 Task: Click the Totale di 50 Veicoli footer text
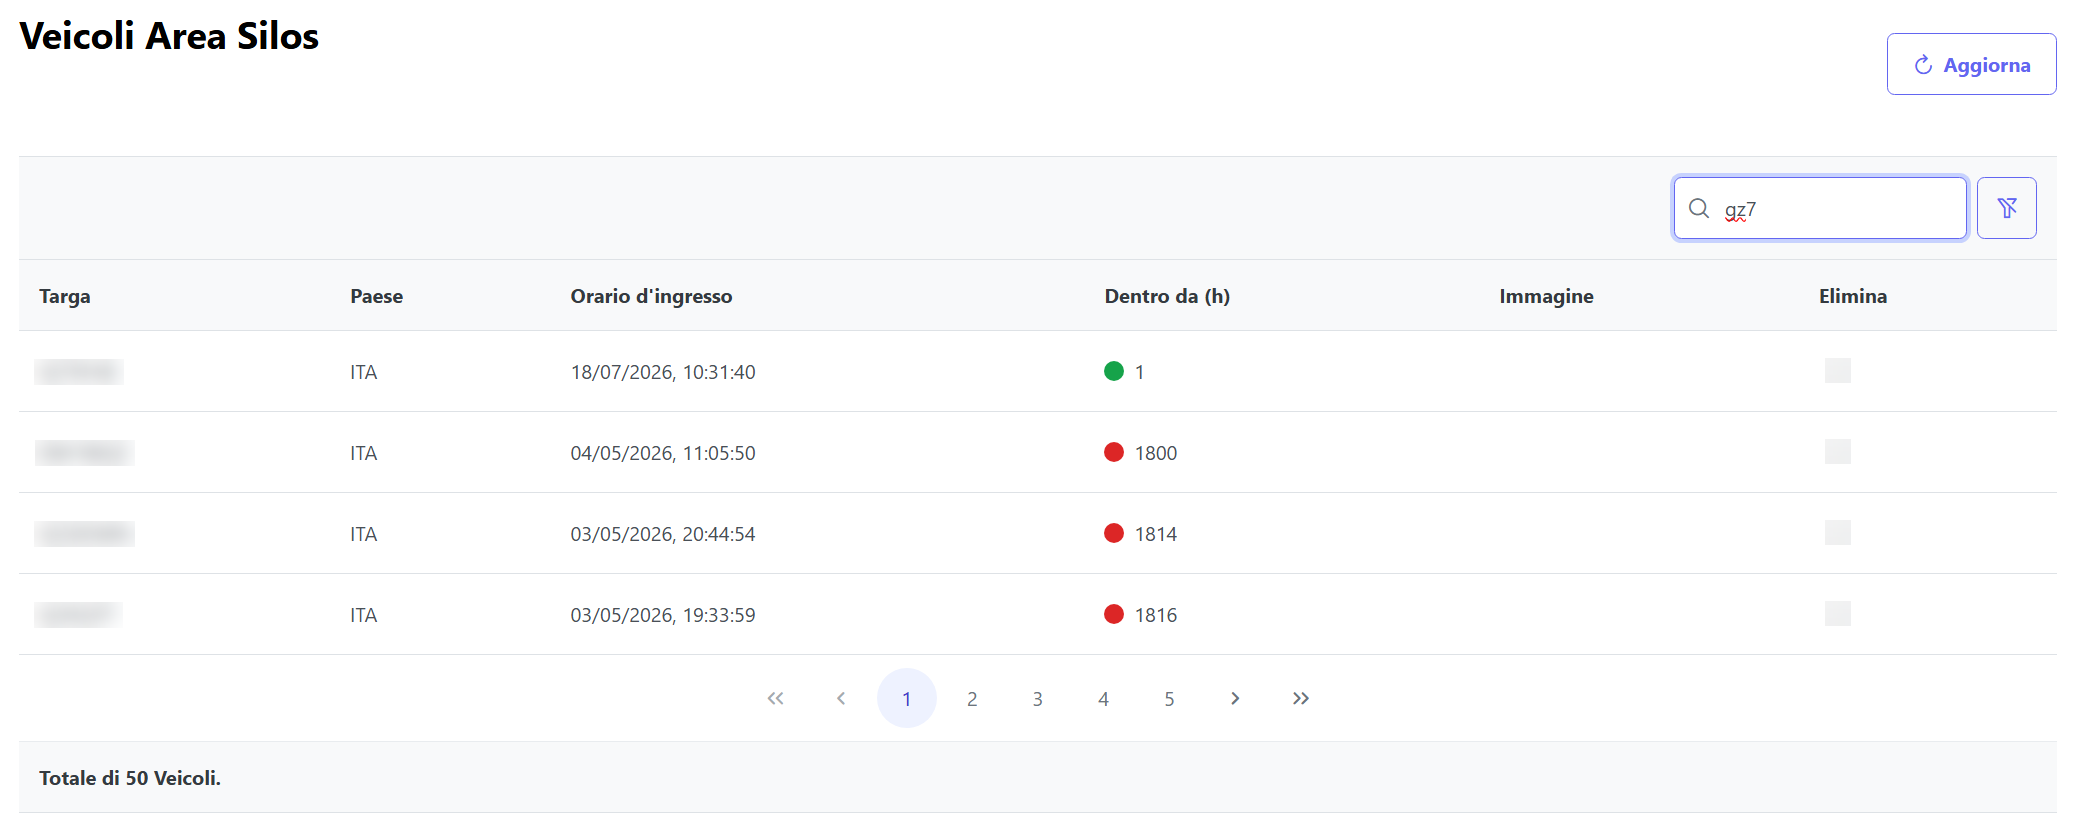(130, 778)
